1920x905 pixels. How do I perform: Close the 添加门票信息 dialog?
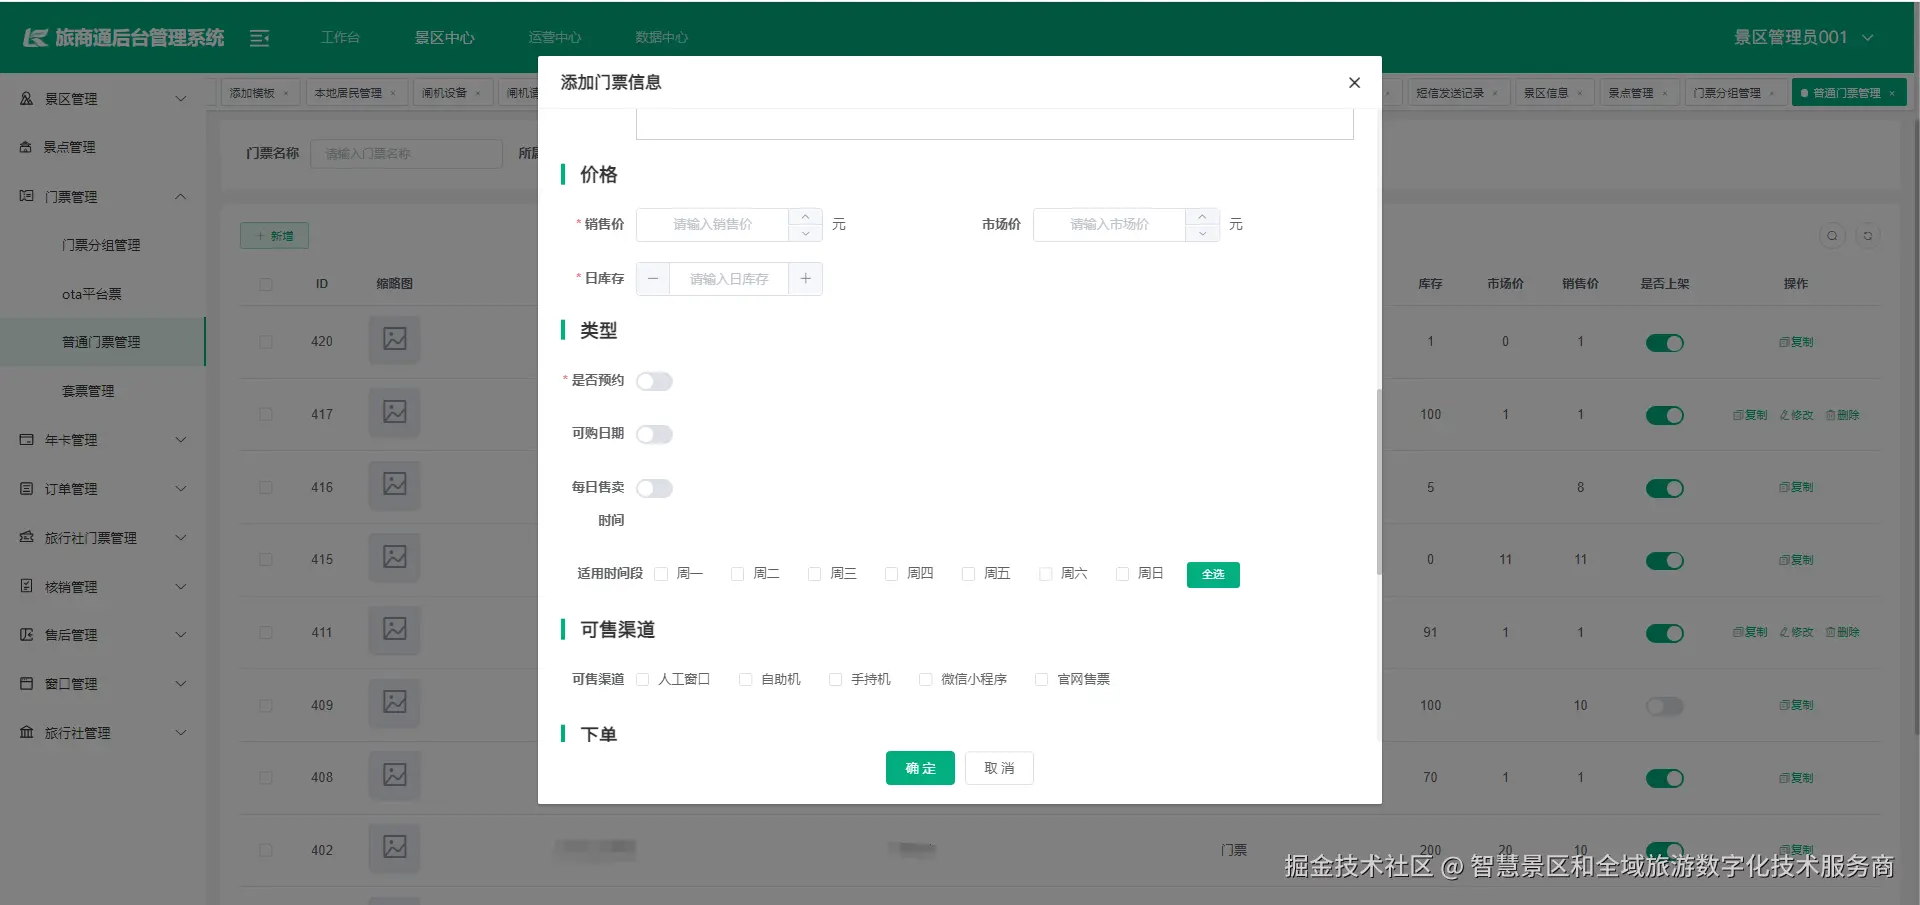1354,83
